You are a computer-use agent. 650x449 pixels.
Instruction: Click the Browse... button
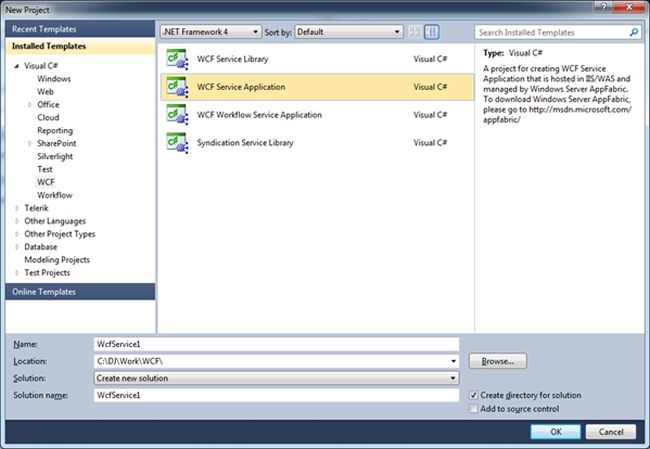[x=498, y=361]
